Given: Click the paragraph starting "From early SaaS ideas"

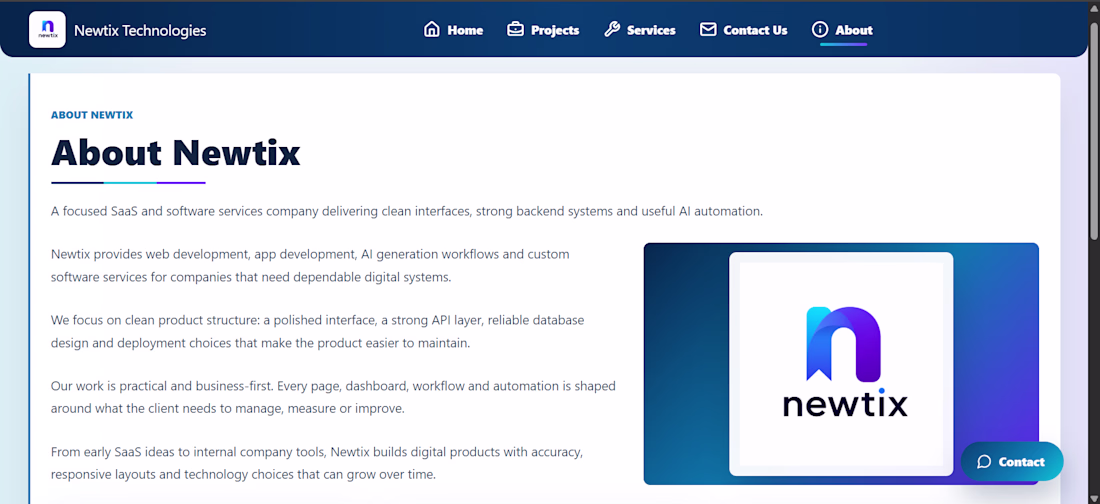Looking at the screenshot, I should [x=317, y=463].
